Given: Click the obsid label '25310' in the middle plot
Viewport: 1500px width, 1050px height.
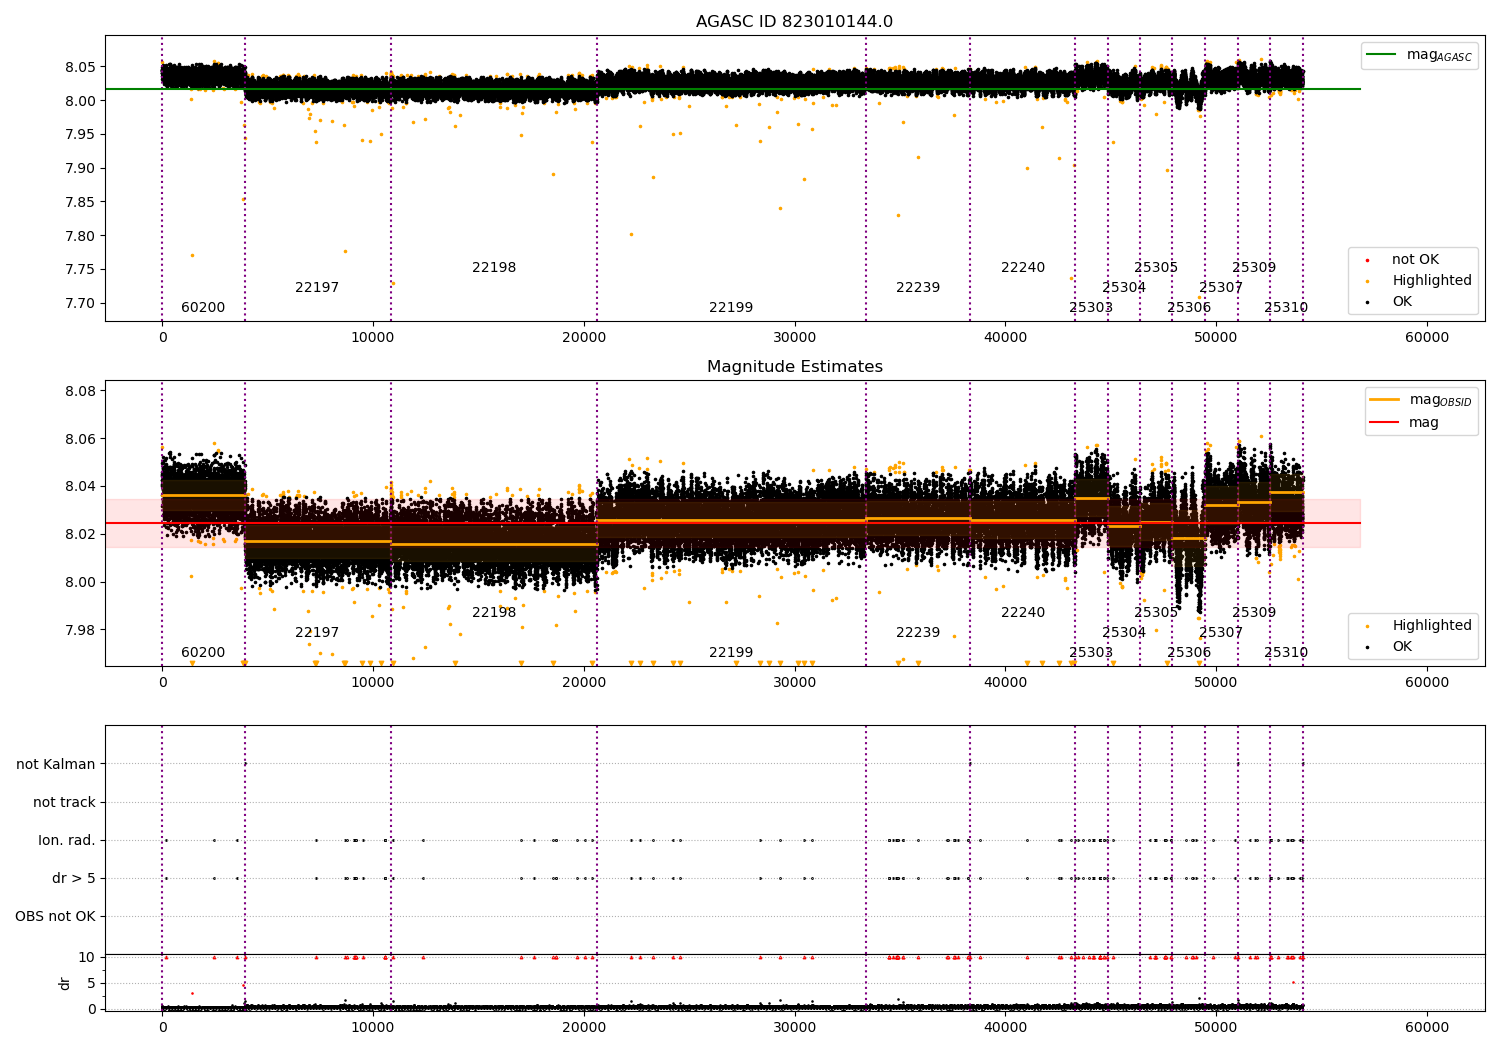Looking at the screenshot, I should coord(1286,653).
